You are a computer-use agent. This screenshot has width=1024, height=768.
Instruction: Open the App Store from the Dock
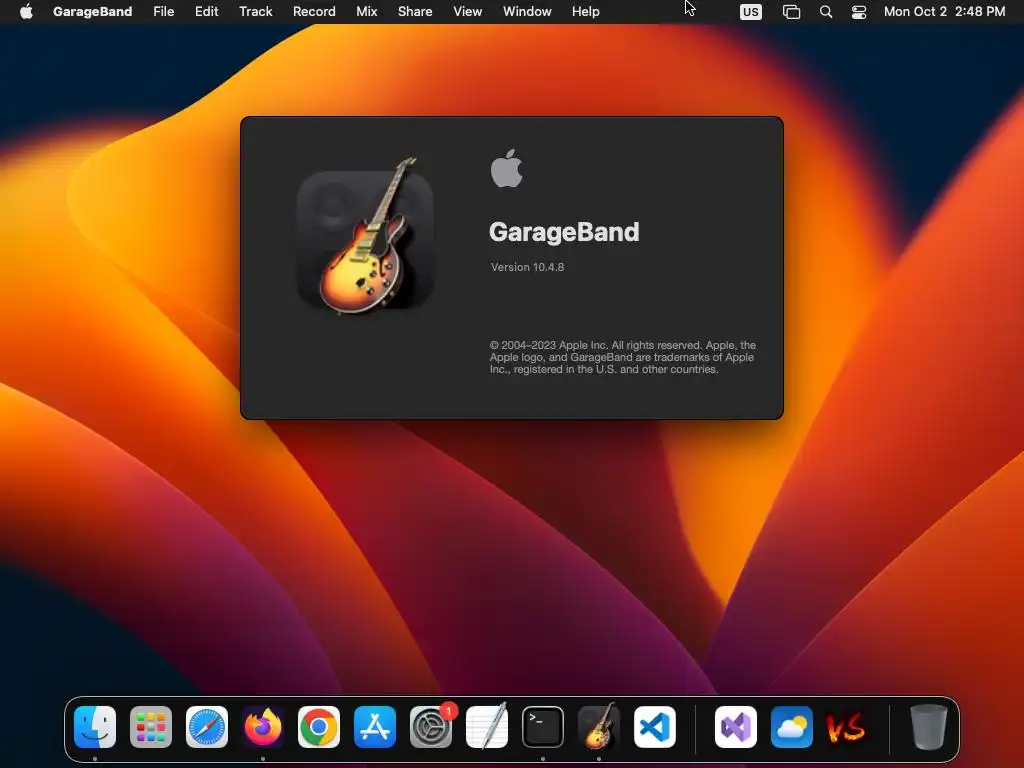tap(375, 726)
